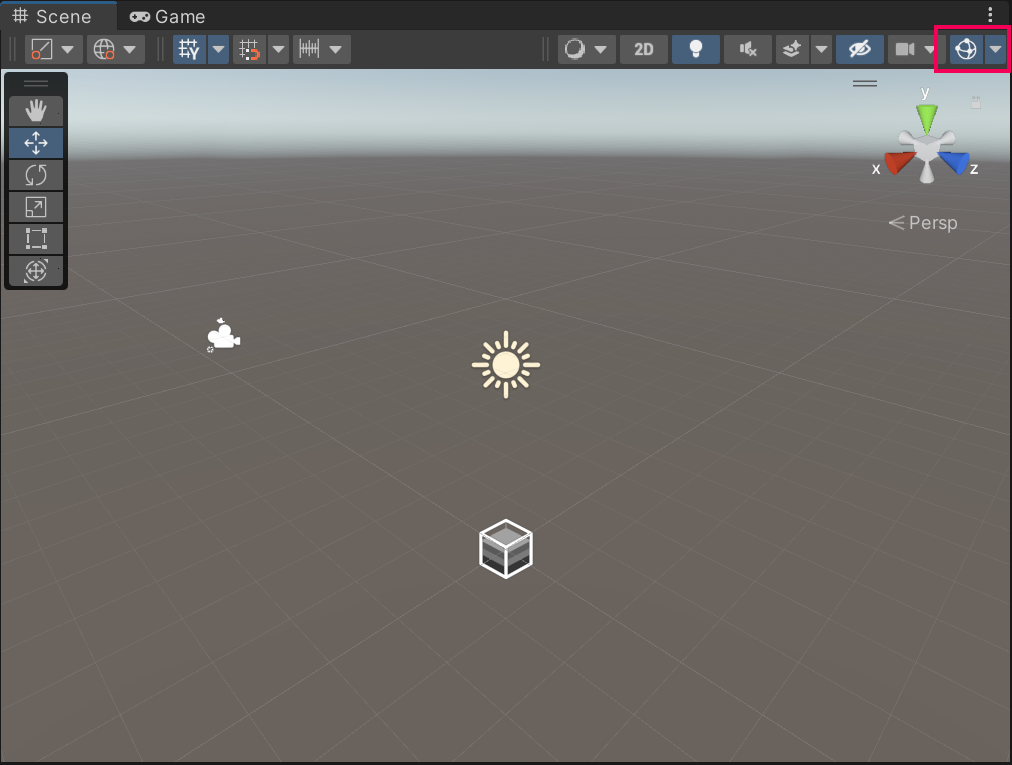This screenshot has width=1012, height=765.
Task: Click the green Y axis cone on the orientation gizmo
Action: pos(927,118)
